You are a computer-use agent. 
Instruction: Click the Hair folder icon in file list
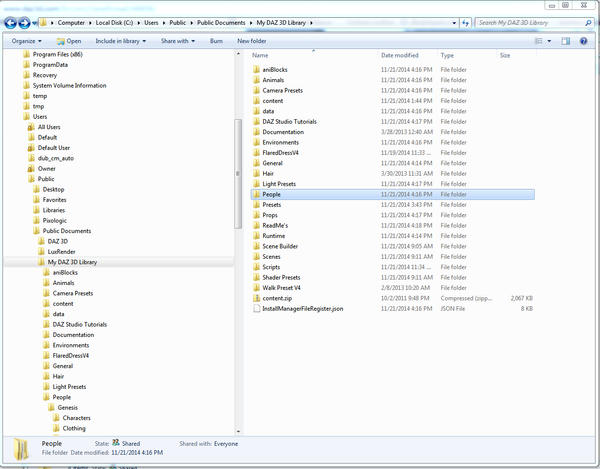[256, 173]
